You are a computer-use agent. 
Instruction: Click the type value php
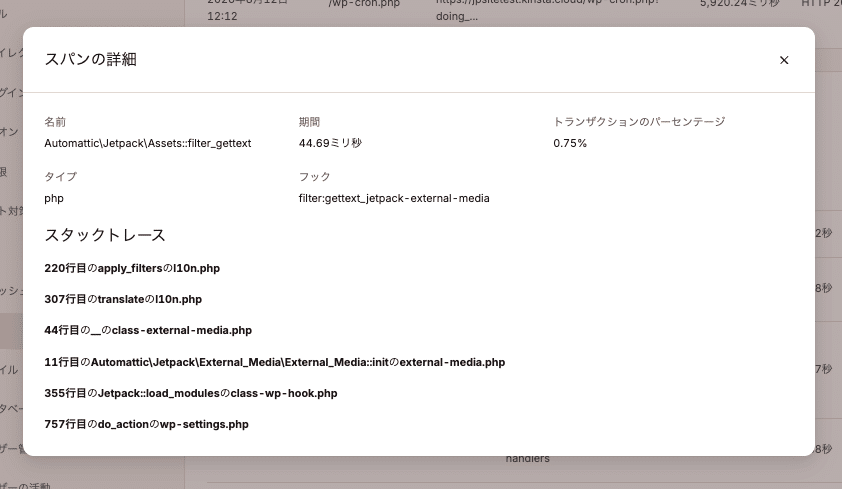point(54,199)
